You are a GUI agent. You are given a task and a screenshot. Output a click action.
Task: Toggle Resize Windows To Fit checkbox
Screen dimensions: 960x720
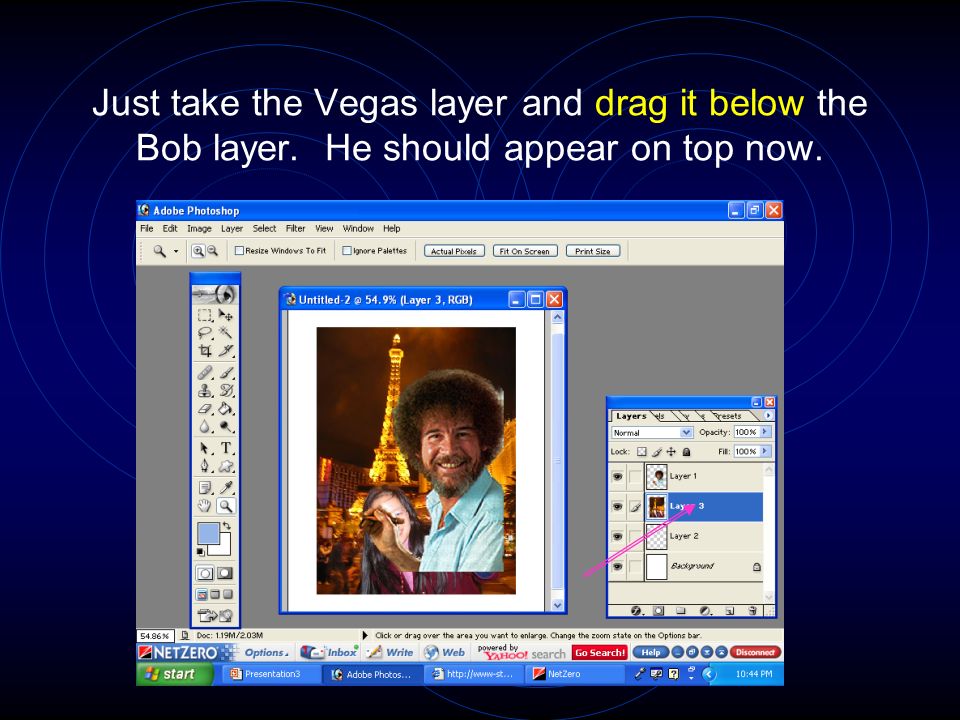(239, 250)
